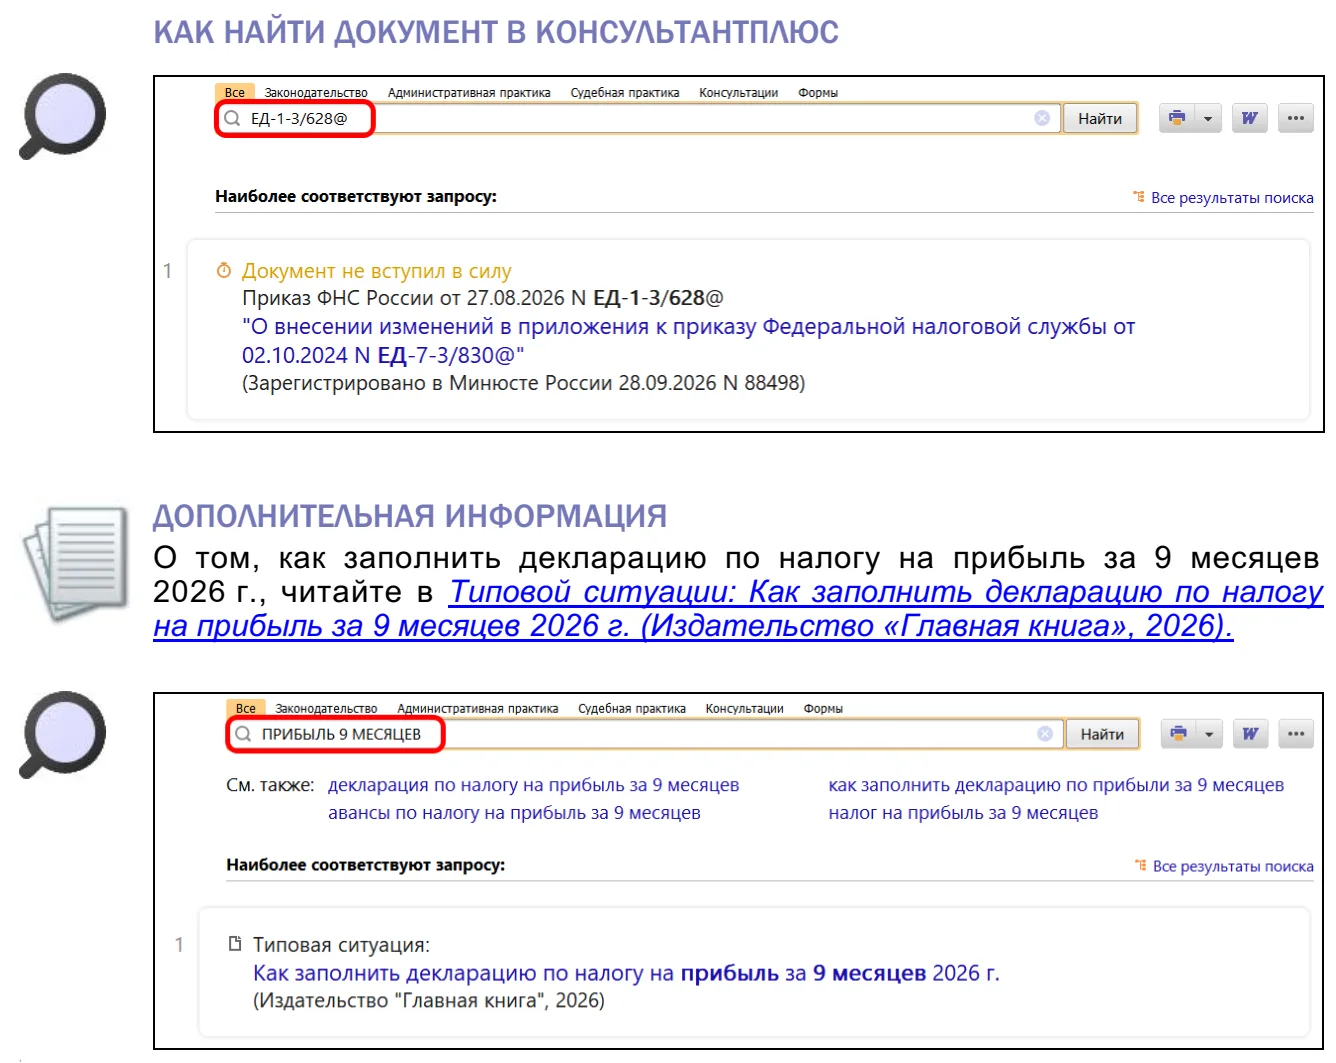Expand the print options arrow in the ЕД-1-3/628@ panel
Viewport: 1336px width, 1063px height.
point(1208,118)
